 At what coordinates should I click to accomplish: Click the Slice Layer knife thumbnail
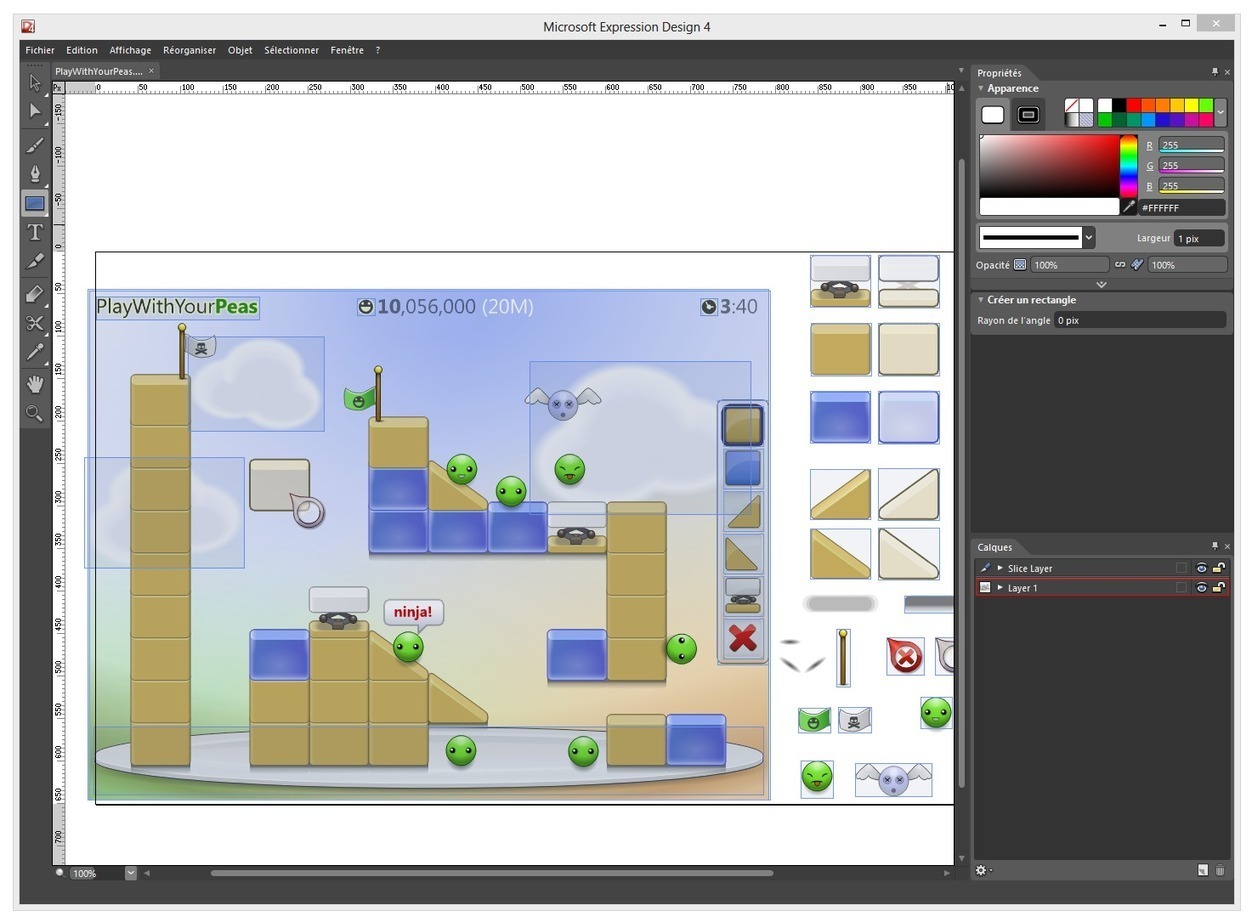985,568
